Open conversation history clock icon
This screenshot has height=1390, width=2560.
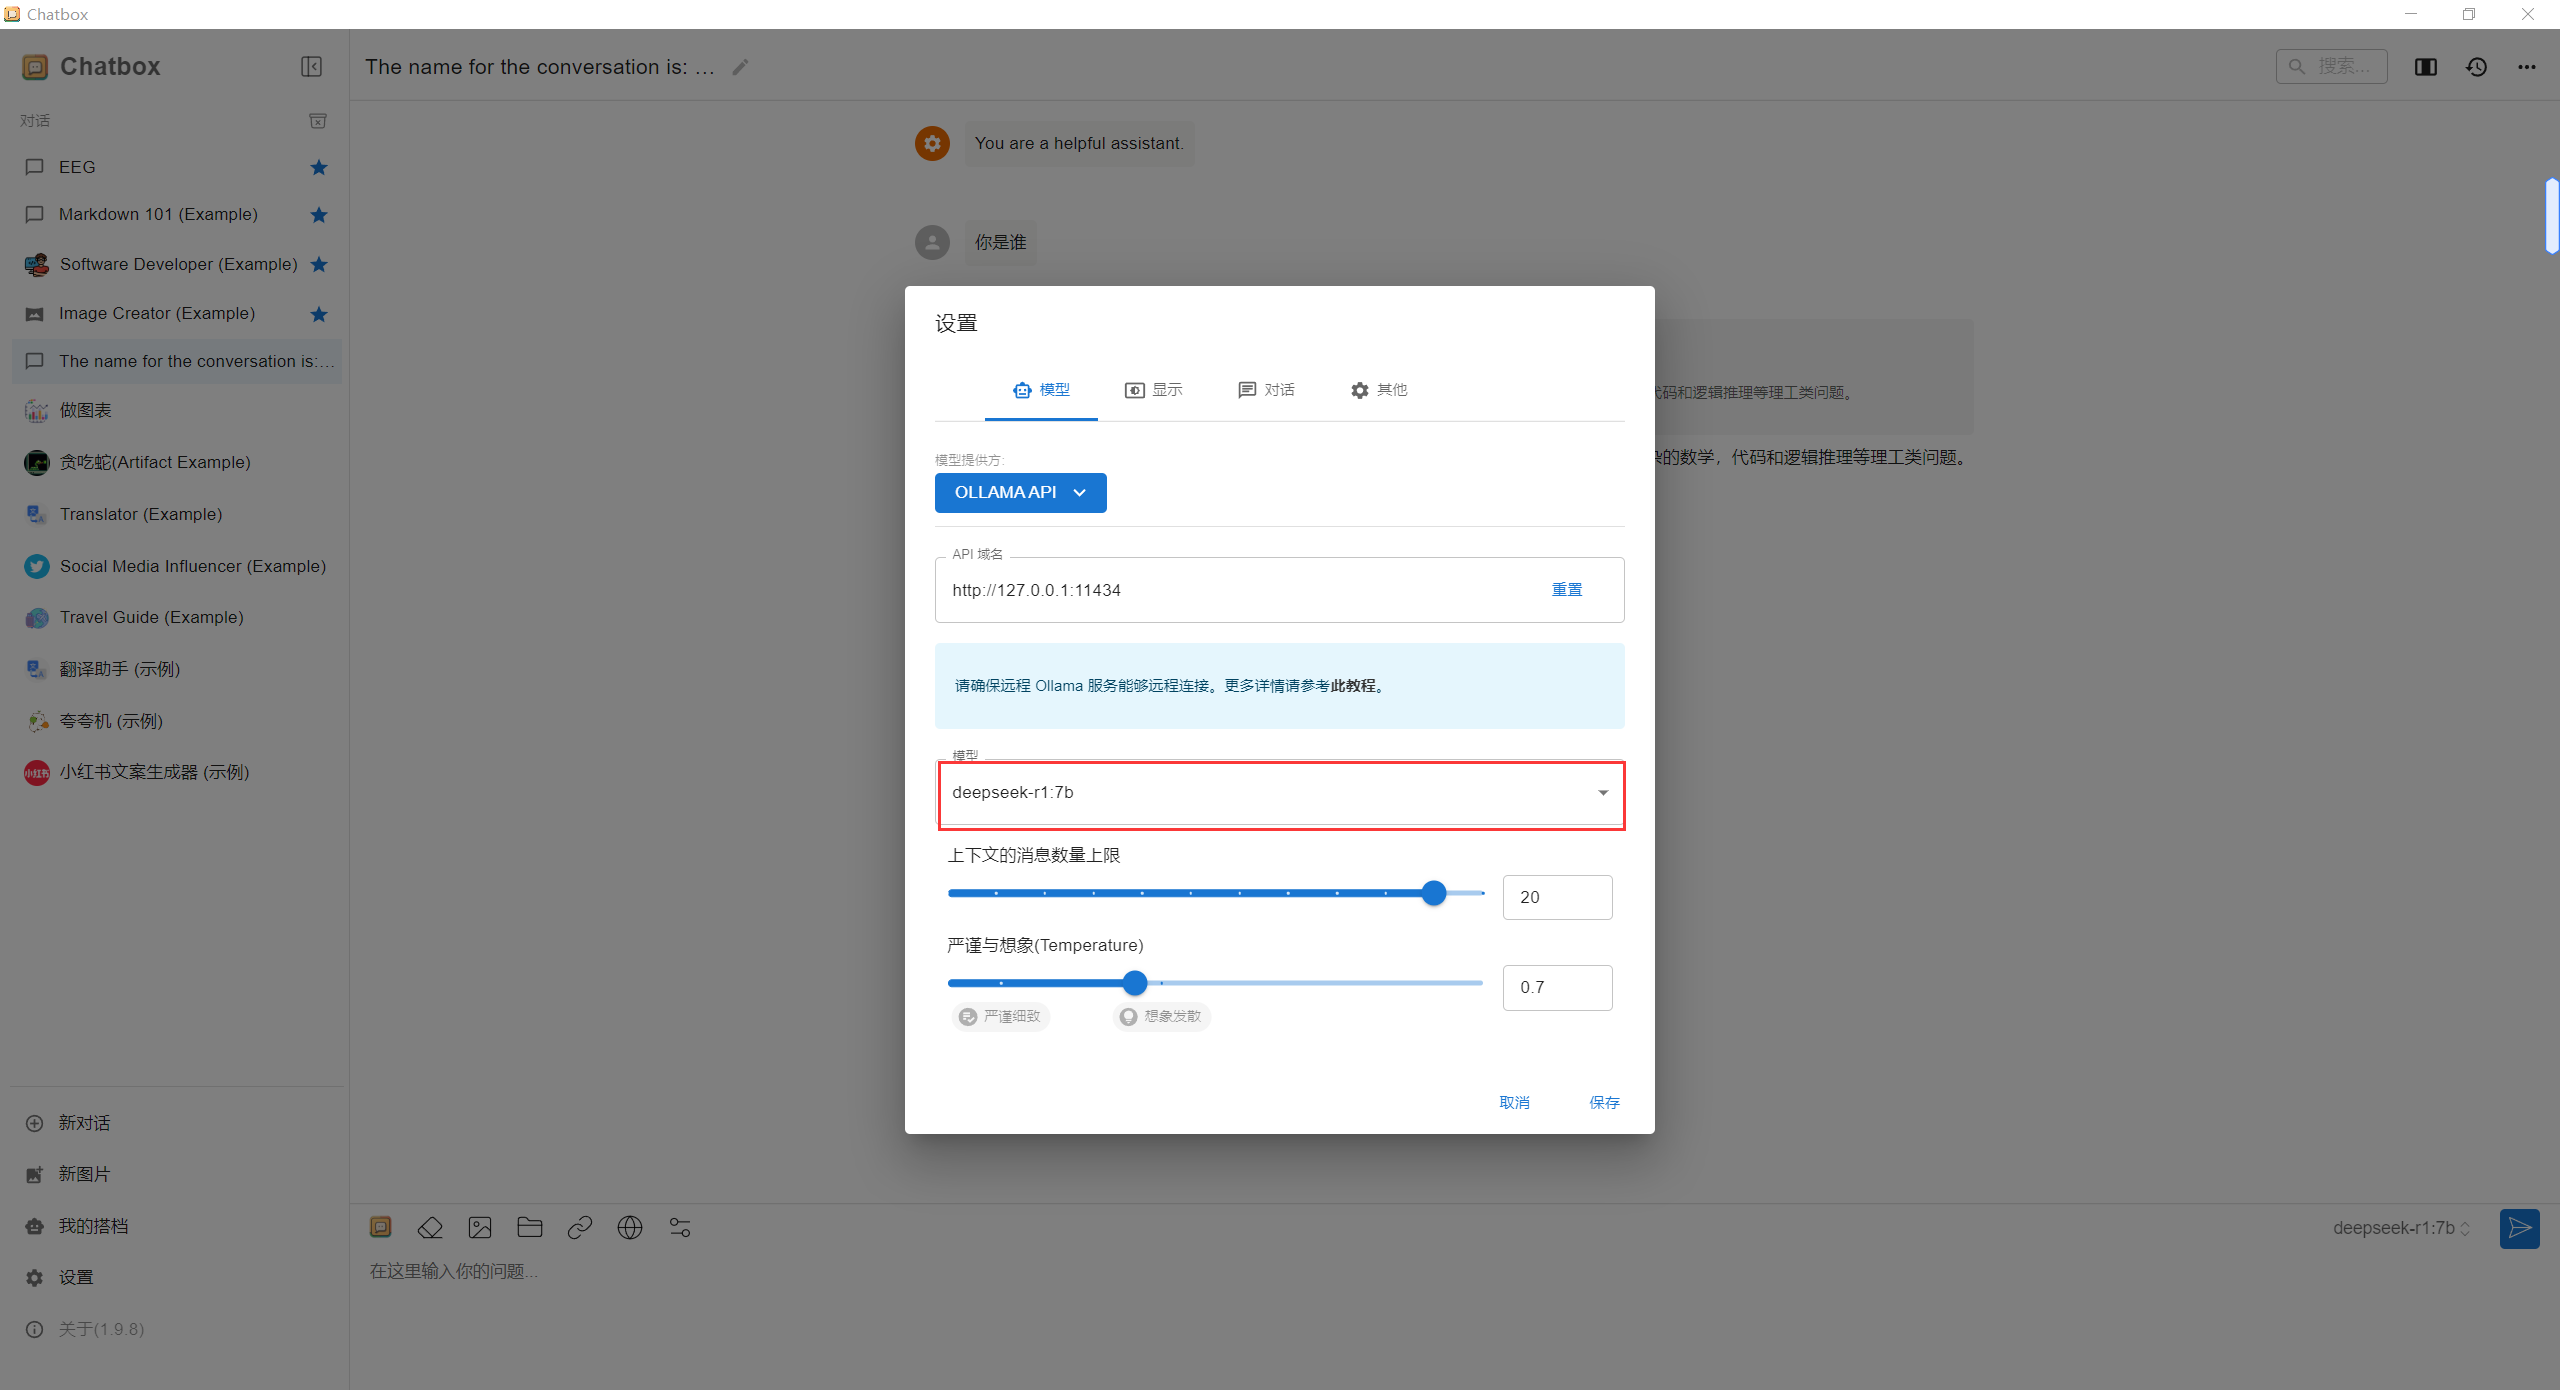pos(2476,67)
